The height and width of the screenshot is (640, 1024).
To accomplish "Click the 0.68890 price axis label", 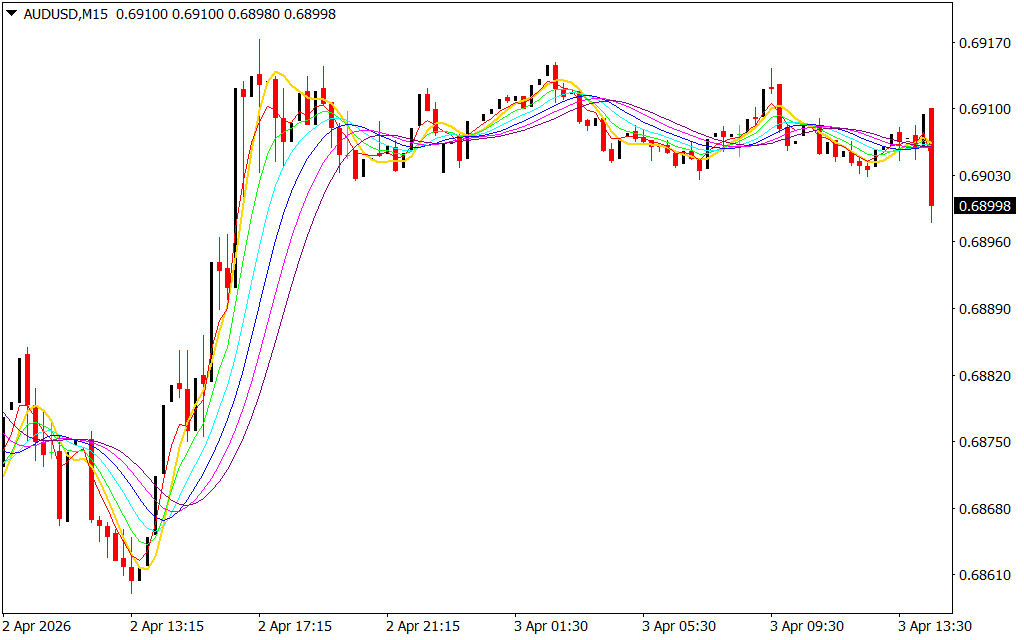I will 984,309.
